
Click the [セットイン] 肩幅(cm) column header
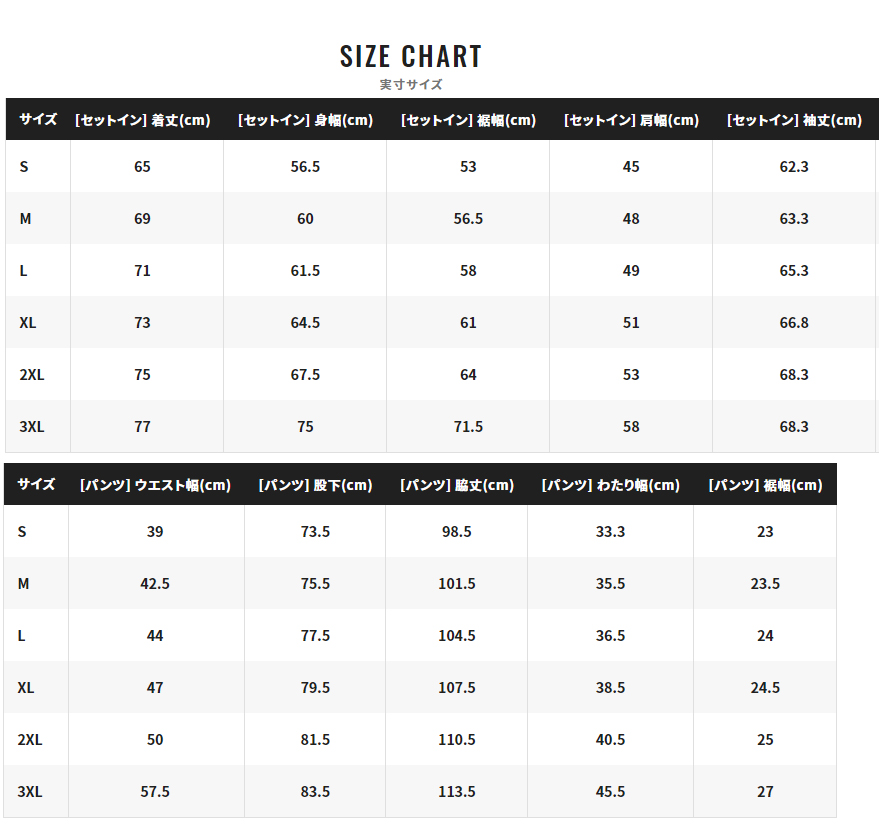tap(631, 120)
